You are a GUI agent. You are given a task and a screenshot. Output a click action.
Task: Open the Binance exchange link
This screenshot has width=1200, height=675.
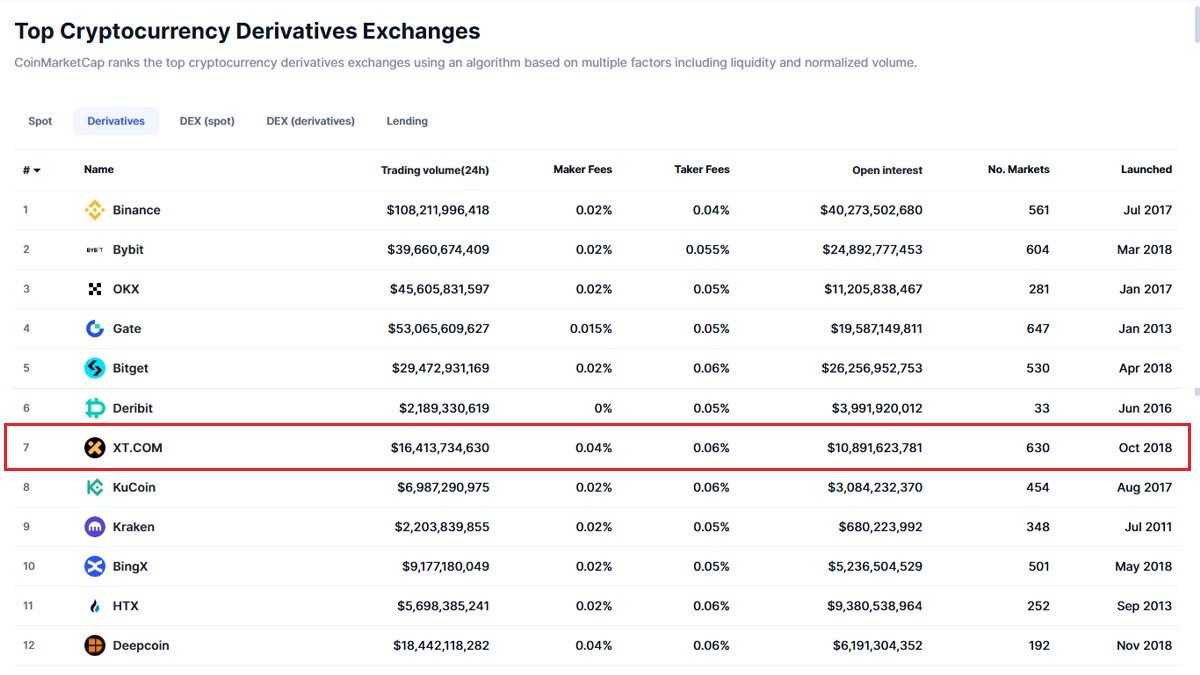136,210
